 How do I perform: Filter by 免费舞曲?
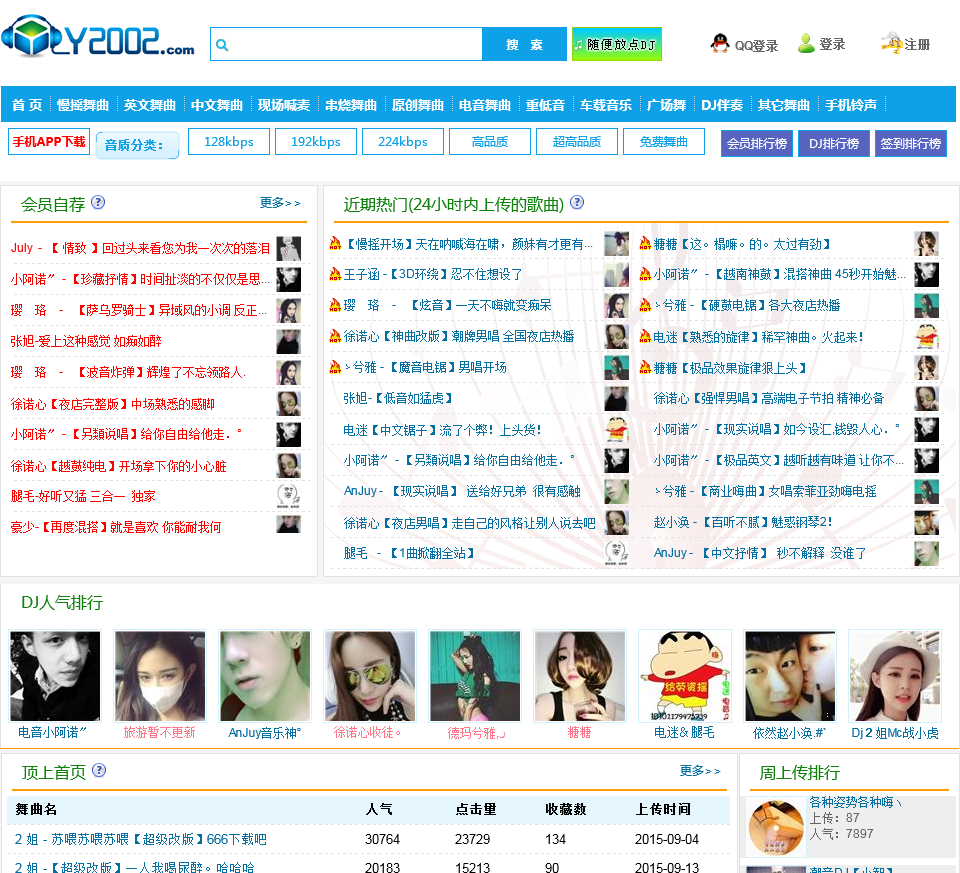[664, 142]
